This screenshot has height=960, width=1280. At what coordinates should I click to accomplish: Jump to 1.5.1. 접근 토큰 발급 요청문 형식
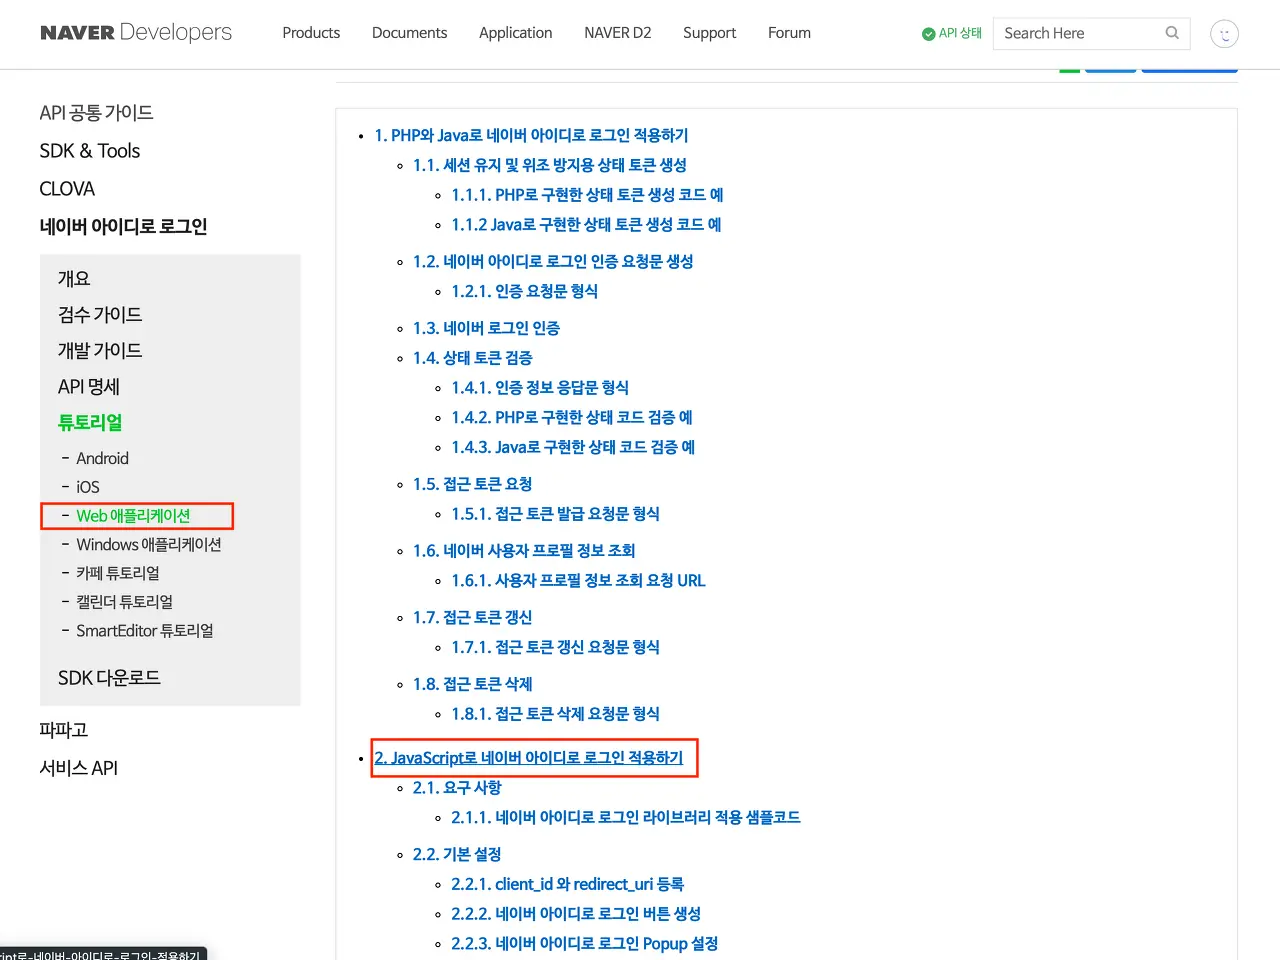555,515
